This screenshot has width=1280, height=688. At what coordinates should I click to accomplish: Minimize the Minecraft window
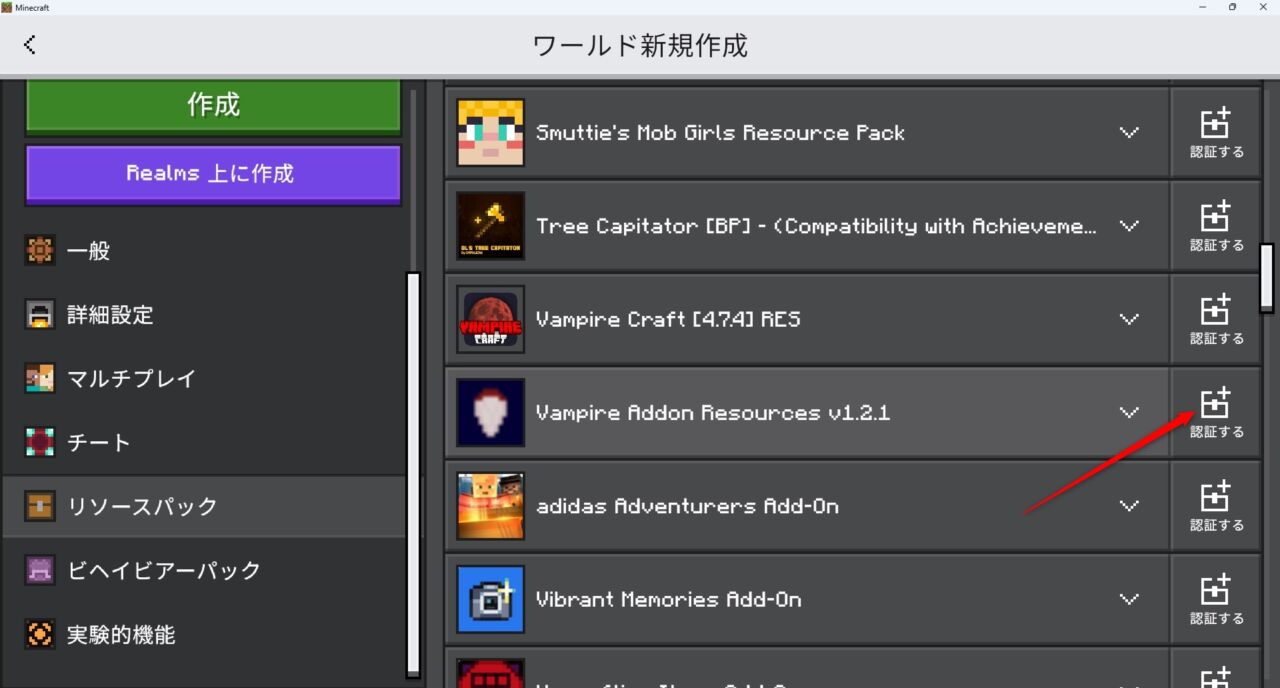(x=1202, y=7)
